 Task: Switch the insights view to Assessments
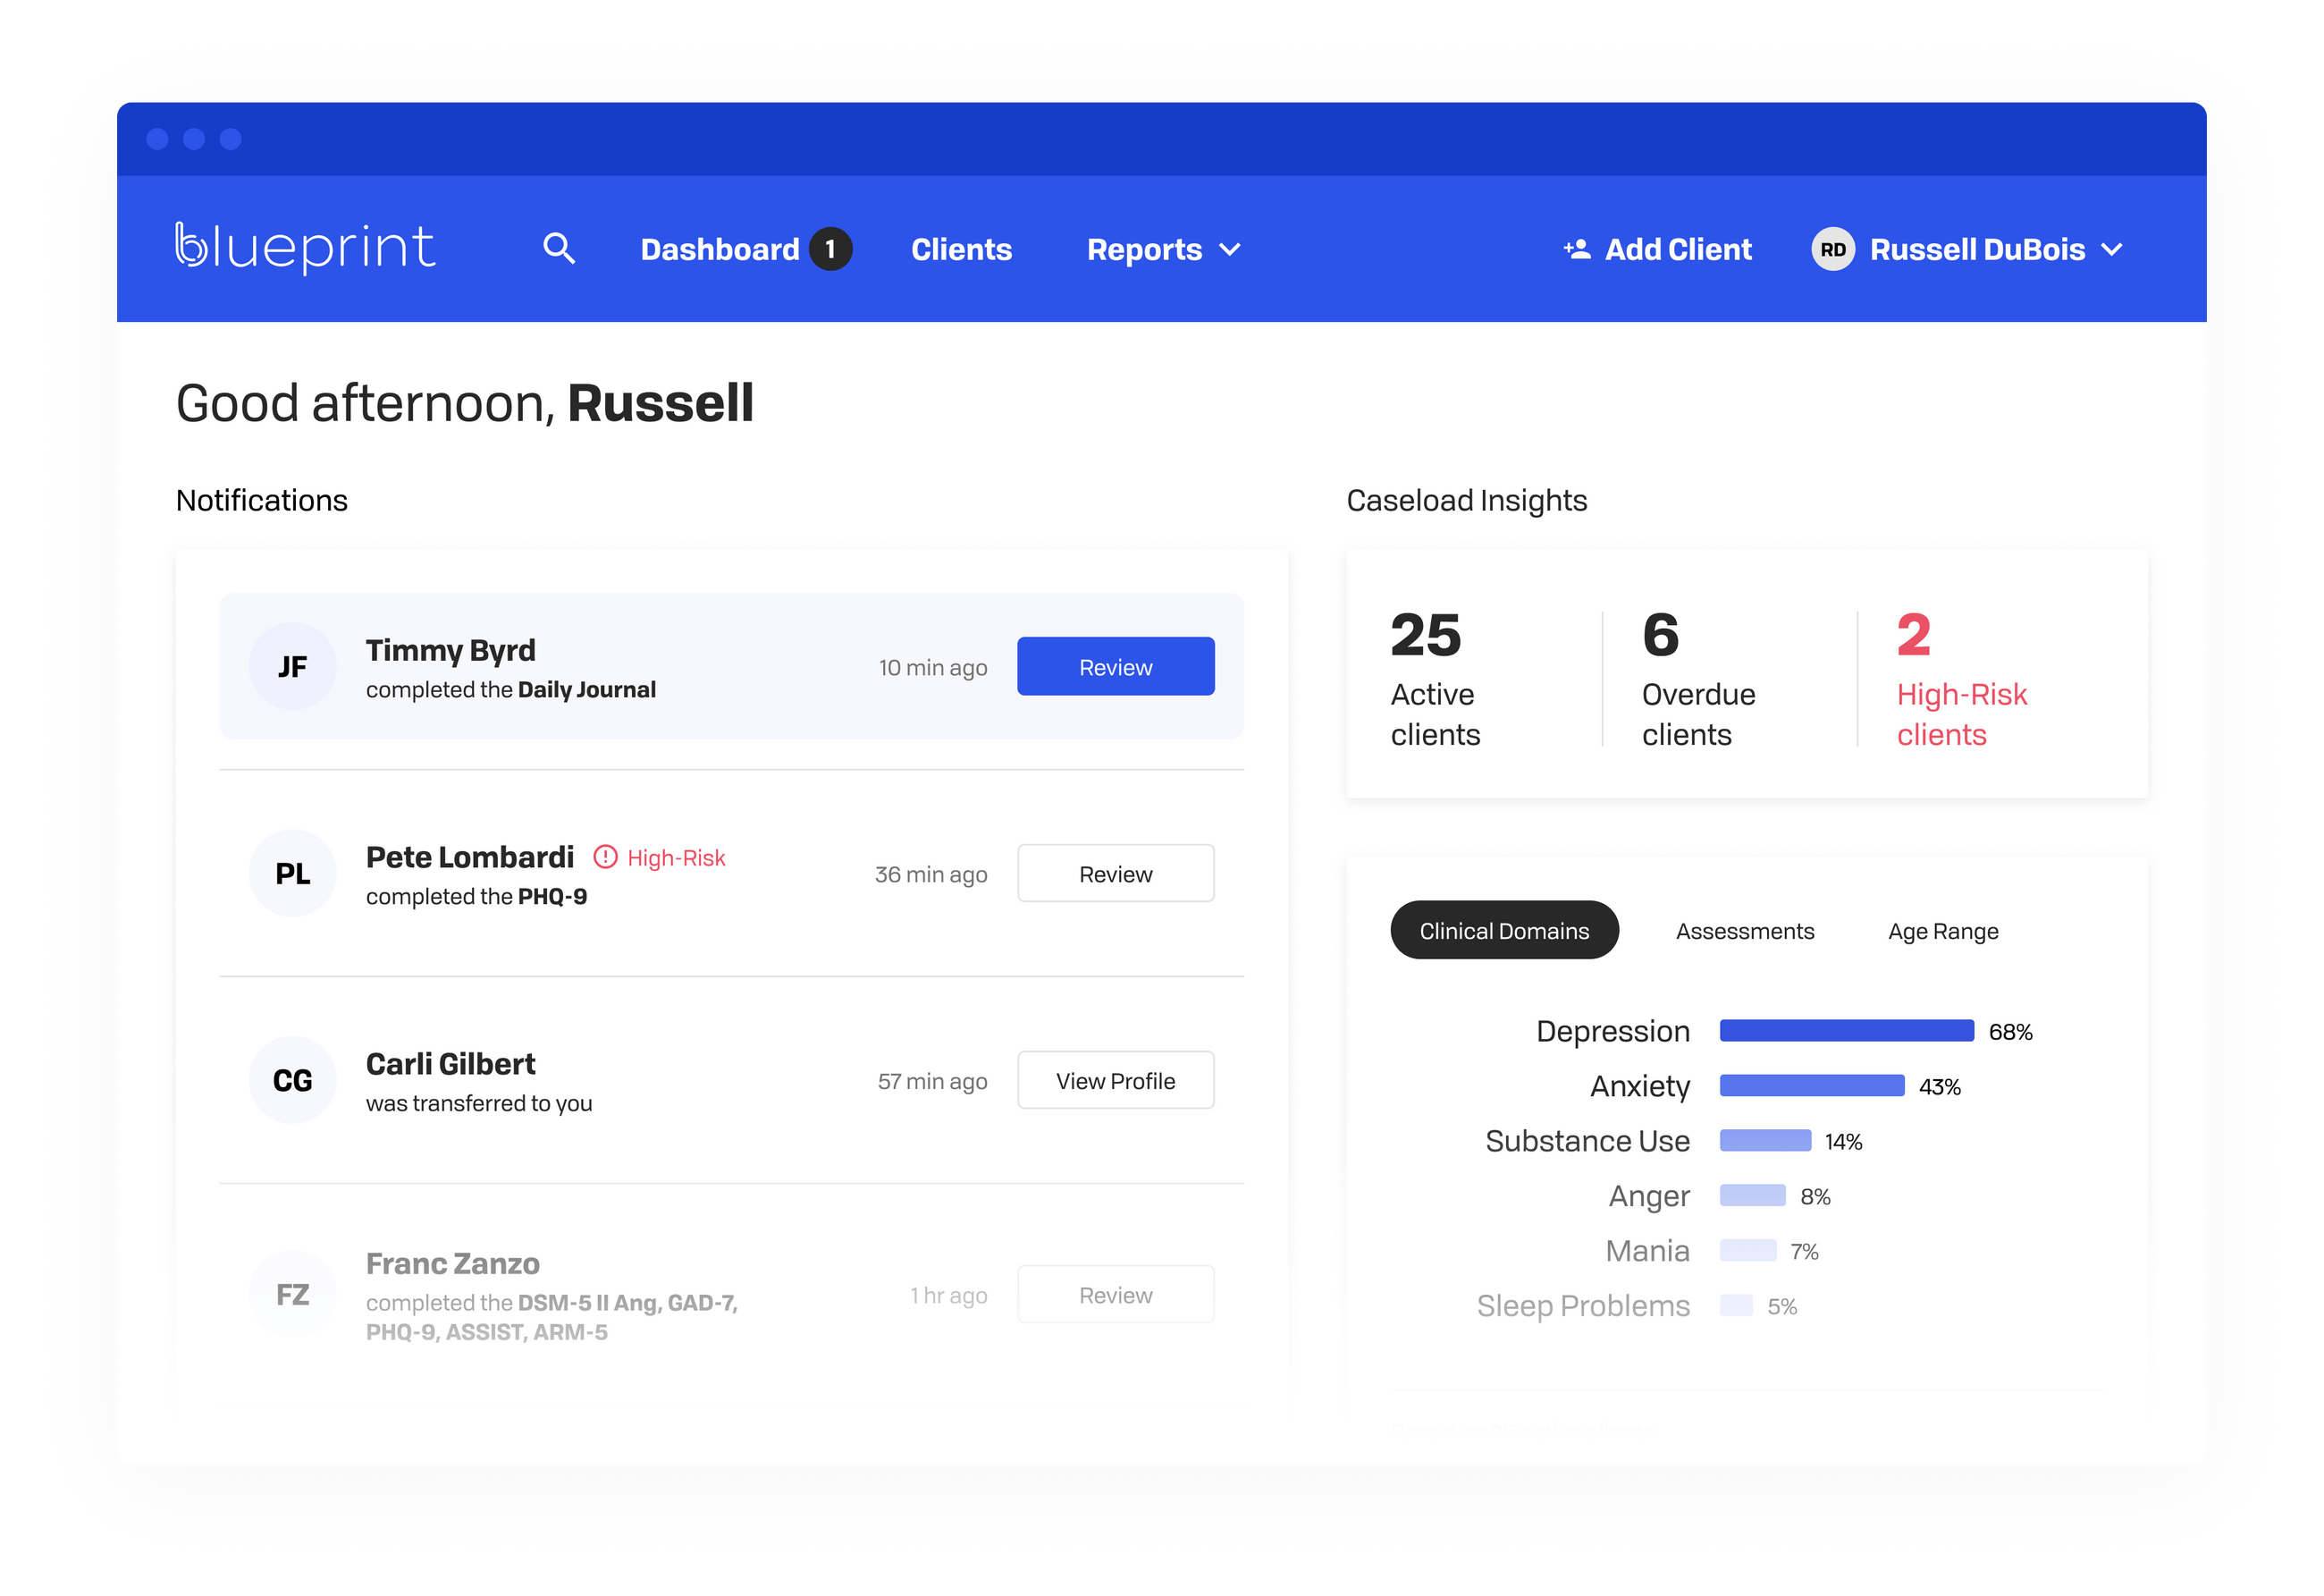(x=1744, y=930)
